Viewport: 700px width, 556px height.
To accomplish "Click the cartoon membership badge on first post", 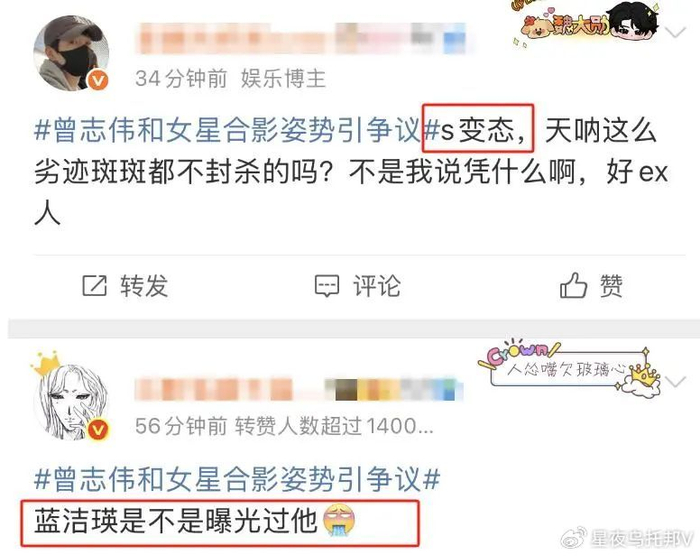I will 586,23.
